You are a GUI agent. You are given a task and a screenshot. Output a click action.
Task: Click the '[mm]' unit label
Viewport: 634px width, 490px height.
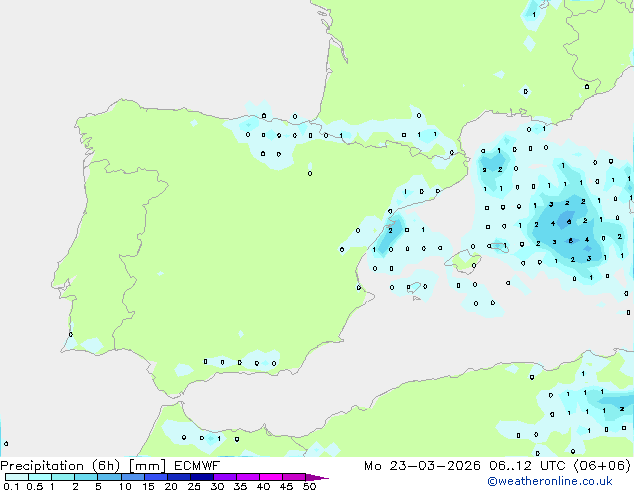148,466
